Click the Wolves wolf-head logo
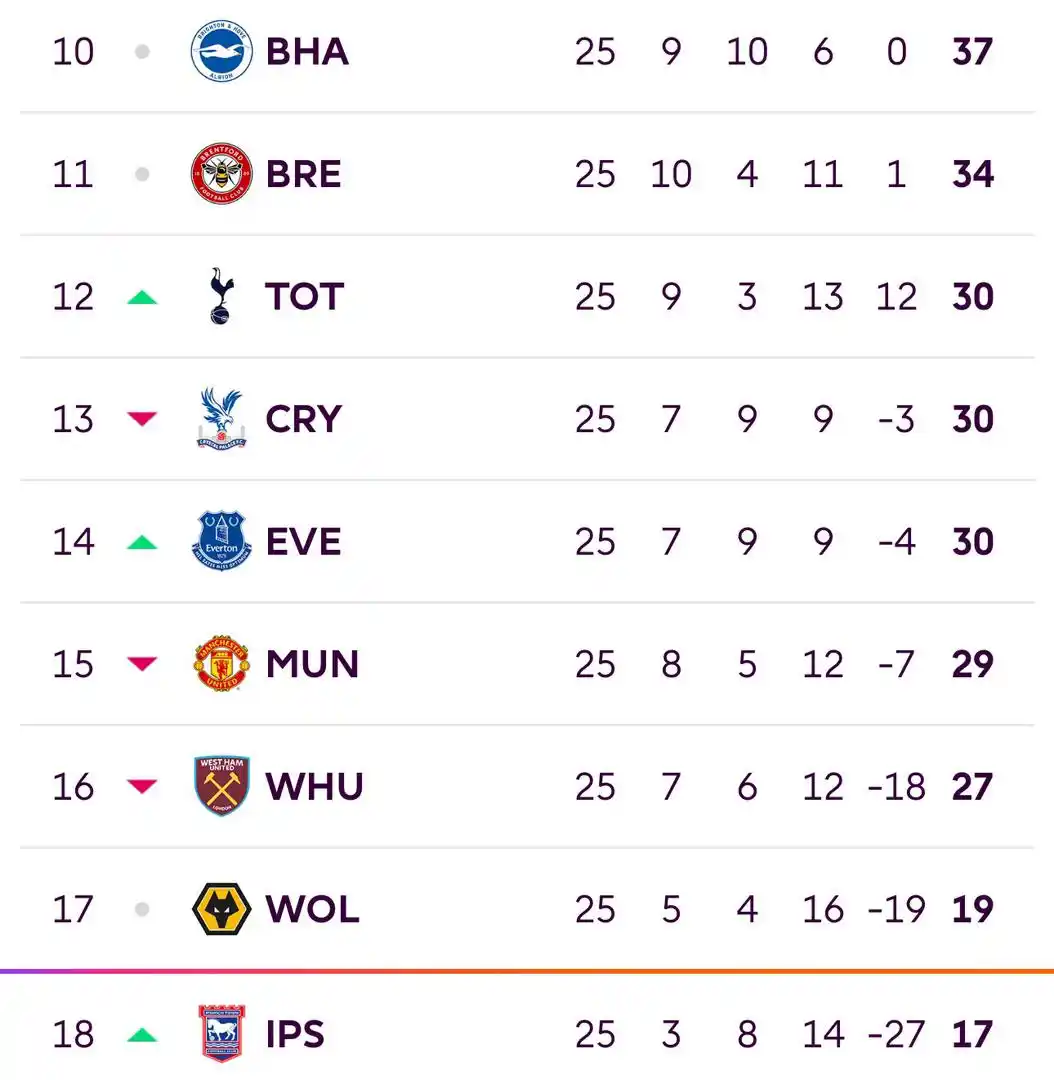1054x1080 pixels. coord(221,909)
